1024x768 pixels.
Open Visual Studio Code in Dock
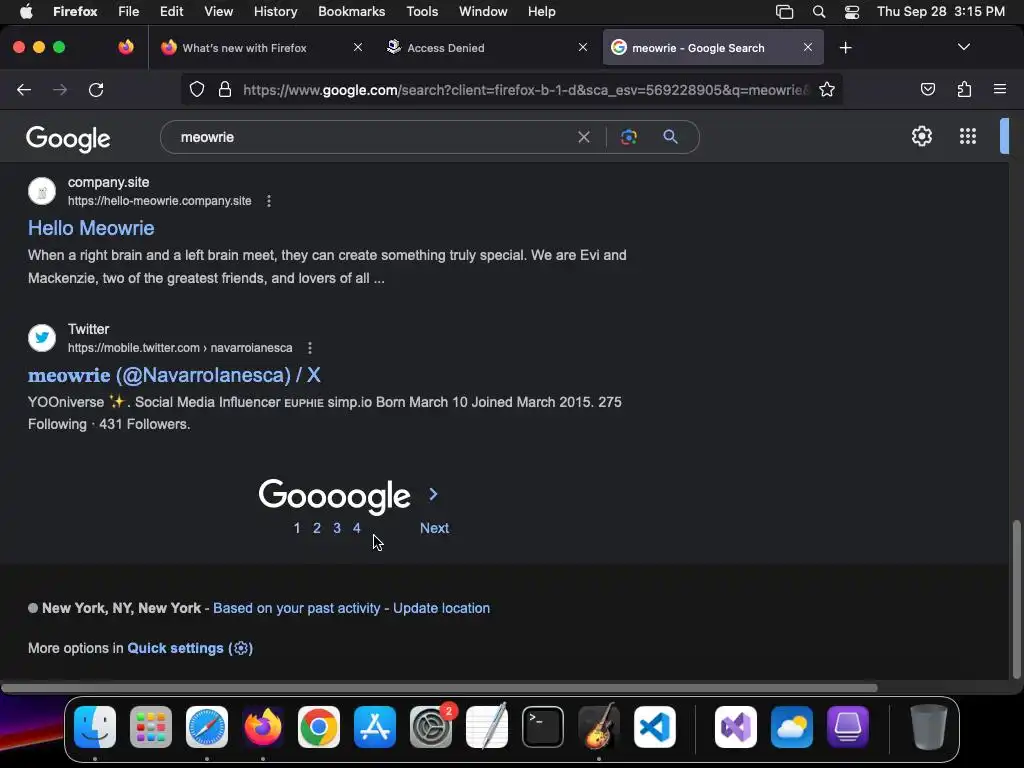655,727
